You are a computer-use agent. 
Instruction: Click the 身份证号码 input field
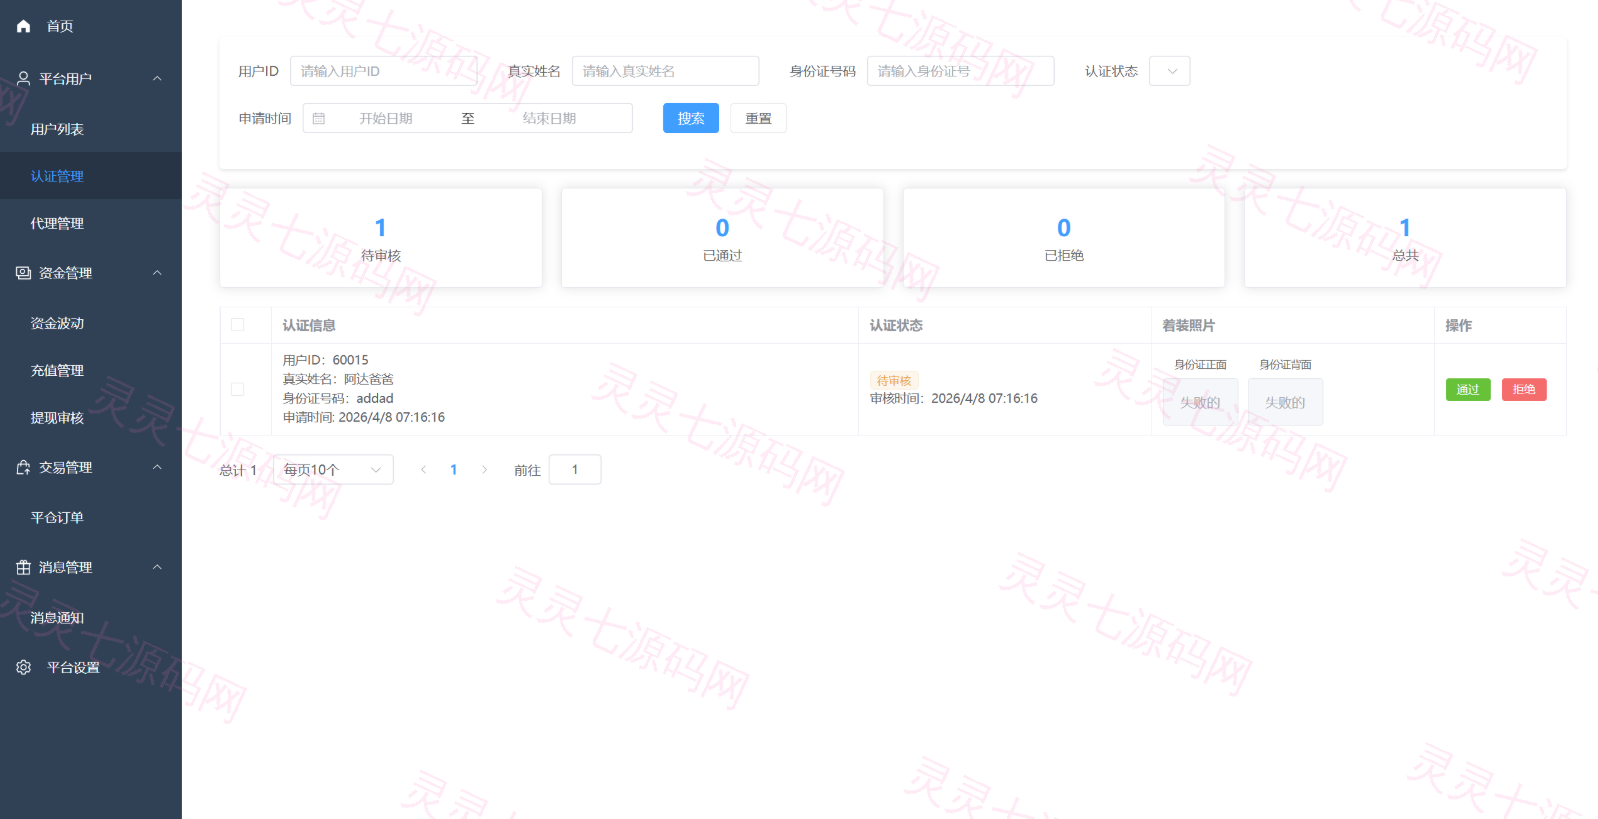(x=961, y=71)
